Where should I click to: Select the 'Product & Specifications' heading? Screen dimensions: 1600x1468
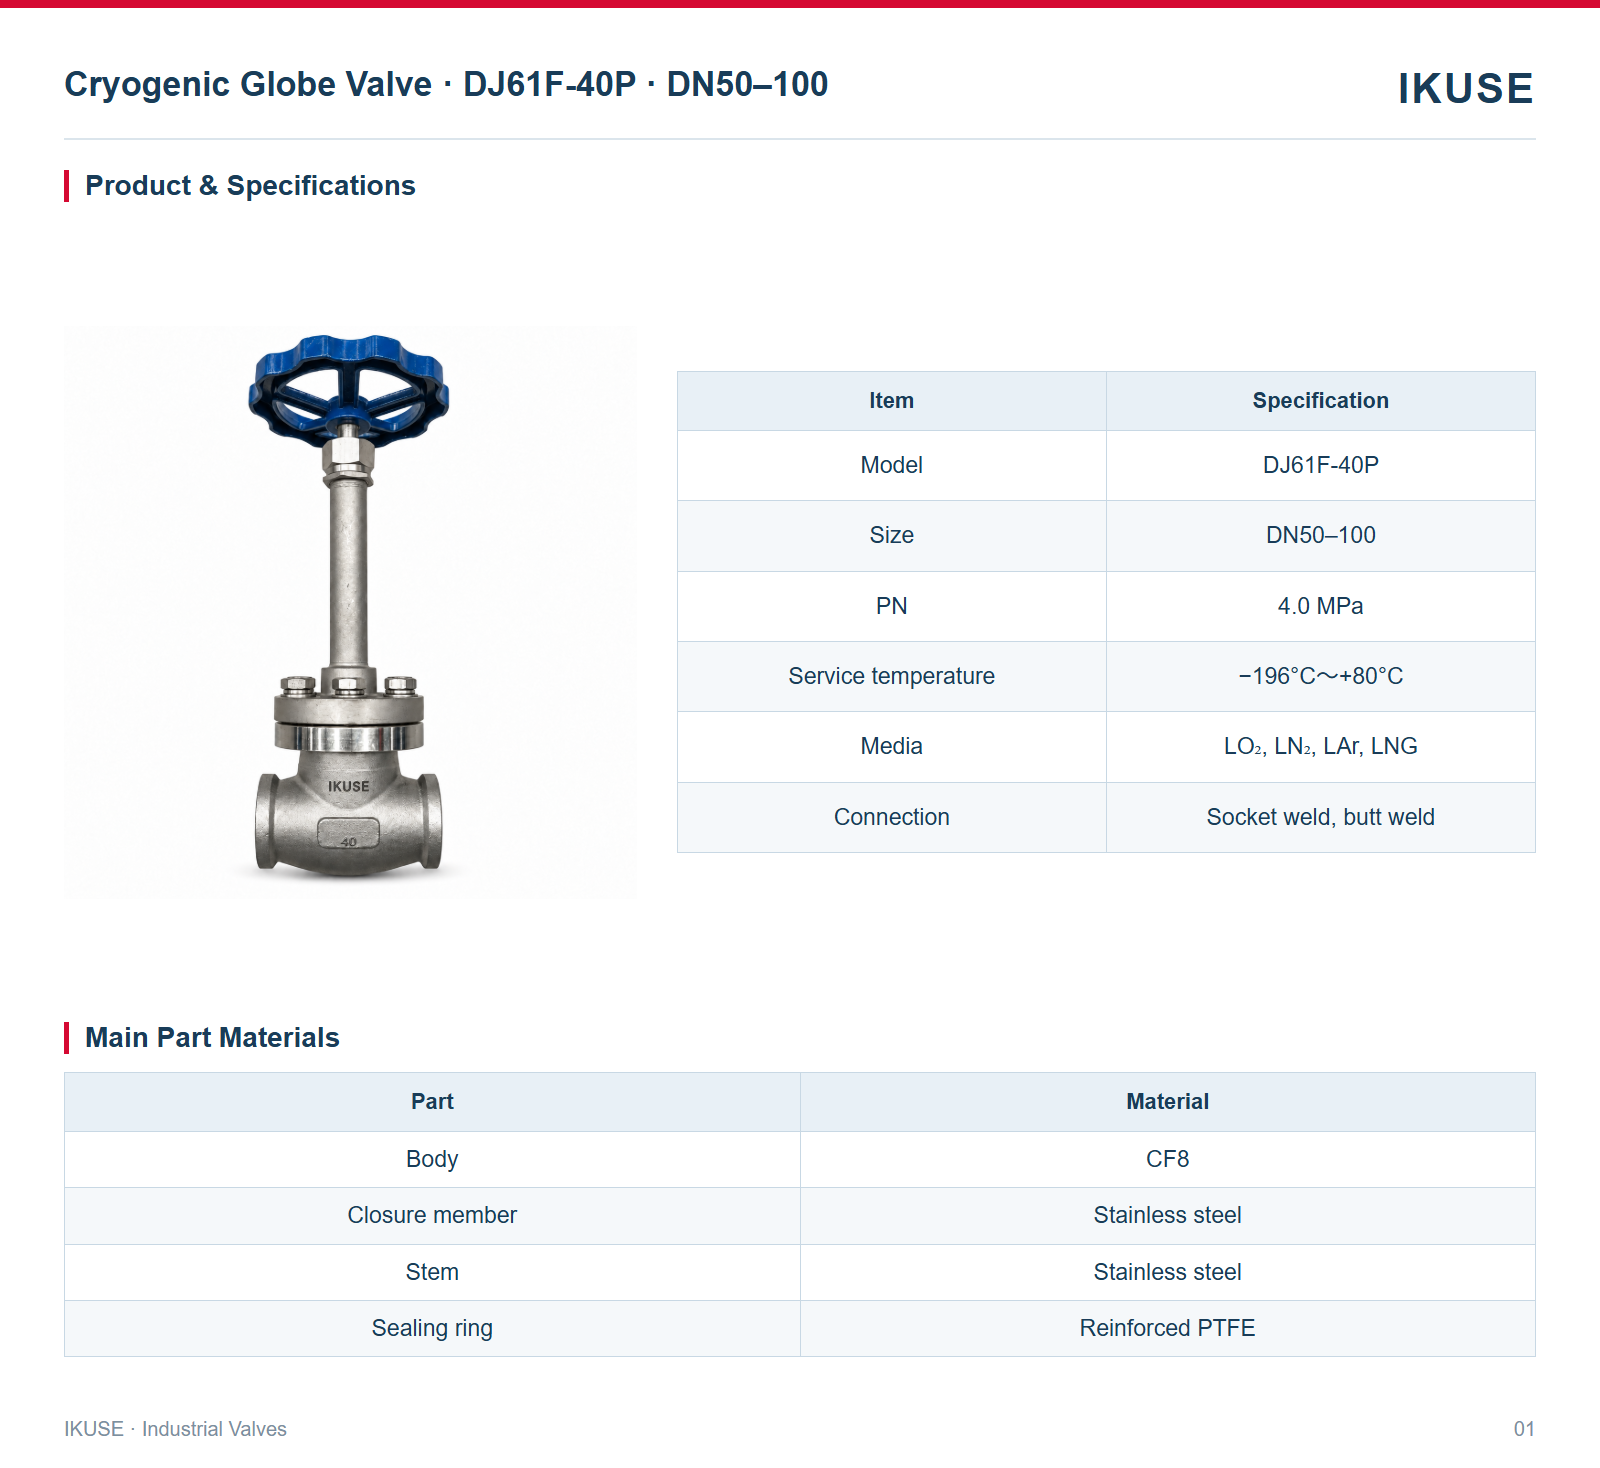click(x=250, y=186)
